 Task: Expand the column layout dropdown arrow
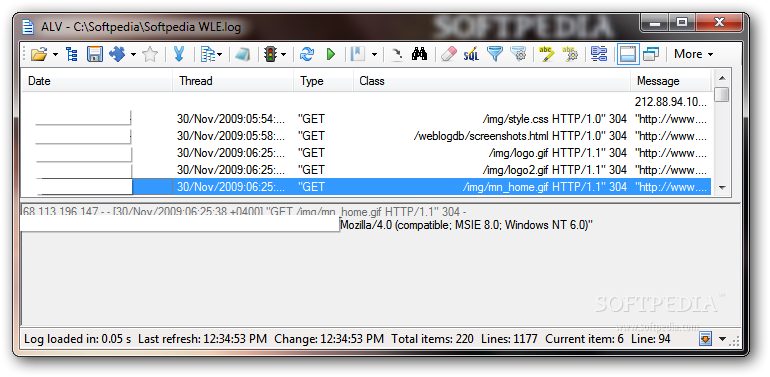coord(220,54)
